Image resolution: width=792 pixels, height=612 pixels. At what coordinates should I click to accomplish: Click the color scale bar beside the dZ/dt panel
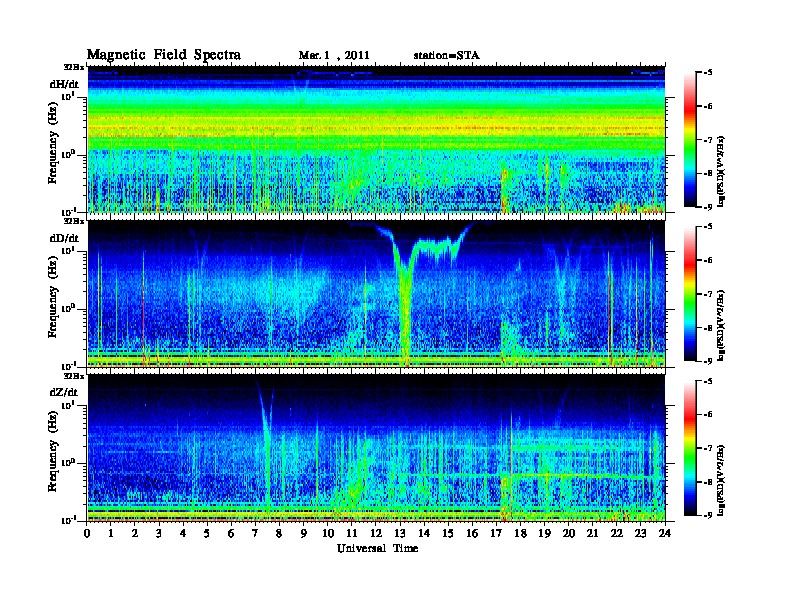coord(690,448)
